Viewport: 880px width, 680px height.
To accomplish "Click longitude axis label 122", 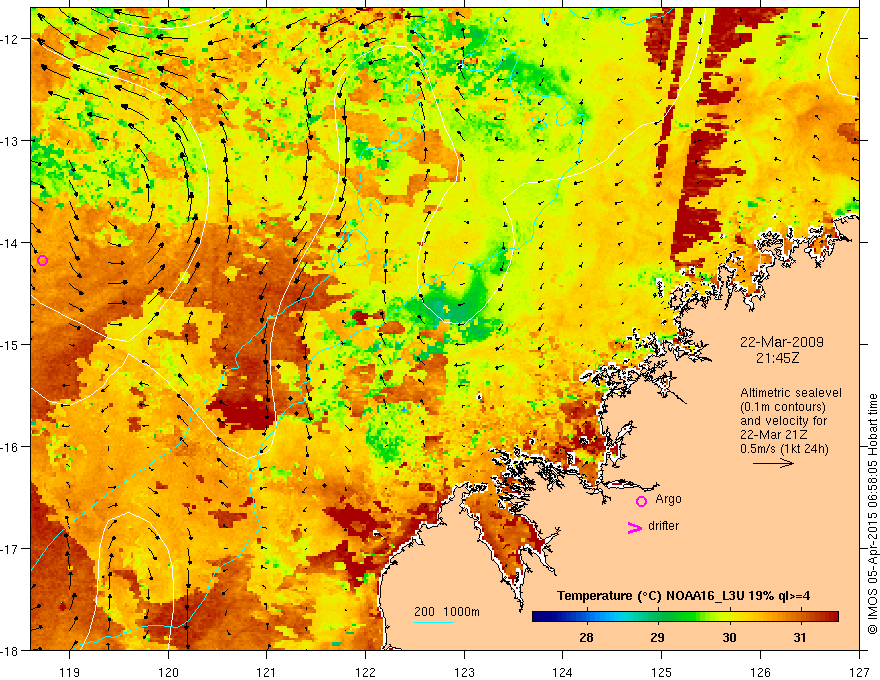I will [x=365, y=672].
